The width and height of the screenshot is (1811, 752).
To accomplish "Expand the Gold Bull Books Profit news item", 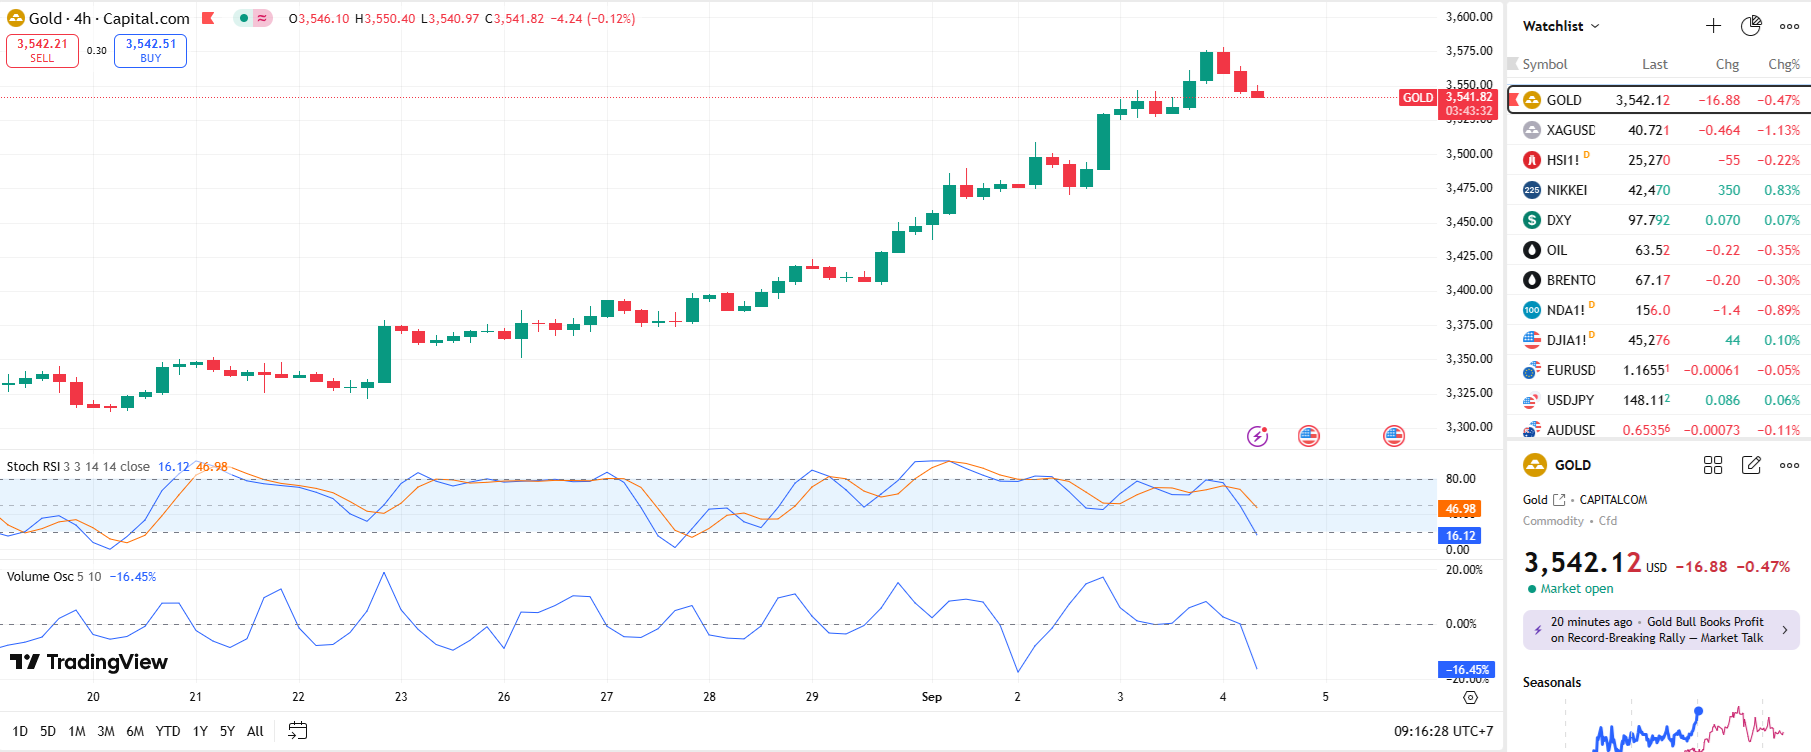I will tap(1660, 630).
